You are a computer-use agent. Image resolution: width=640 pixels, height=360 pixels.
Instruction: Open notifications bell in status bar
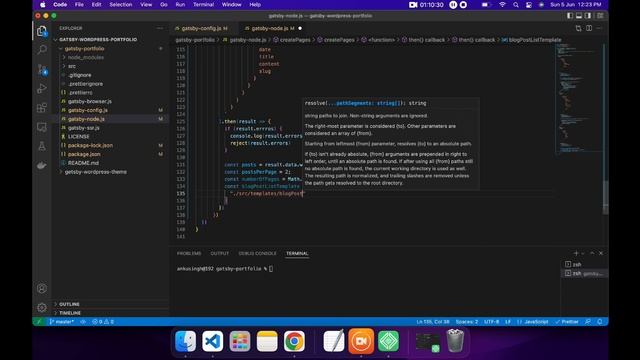pos(600,322)
